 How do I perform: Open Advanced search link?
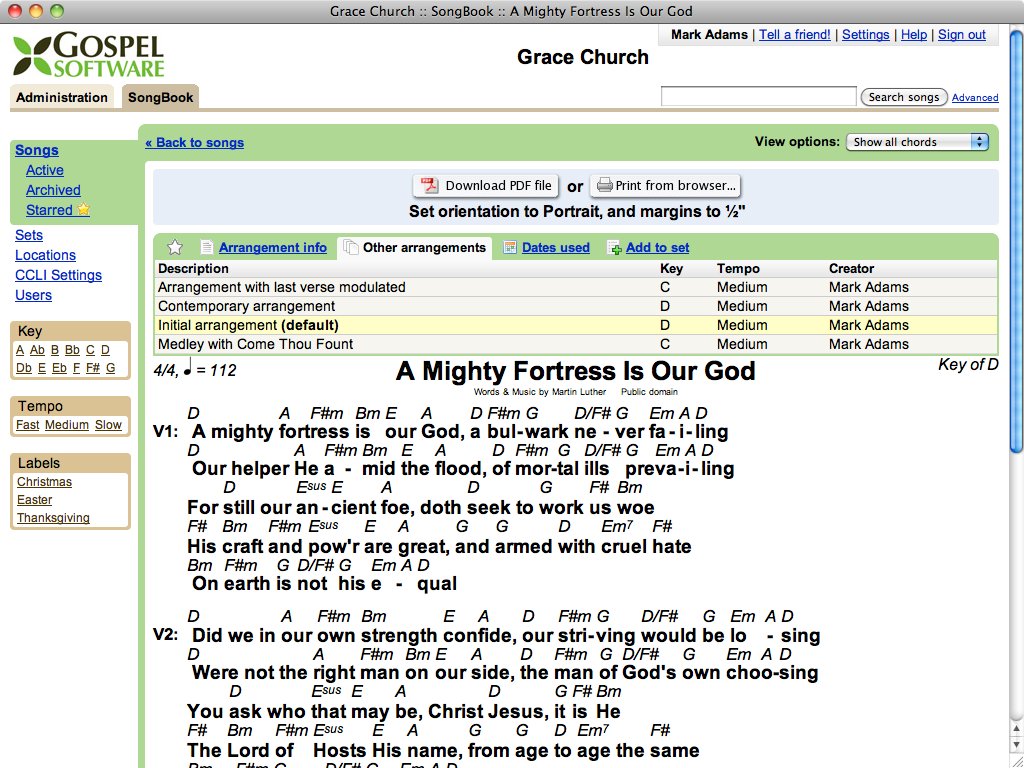975,97
